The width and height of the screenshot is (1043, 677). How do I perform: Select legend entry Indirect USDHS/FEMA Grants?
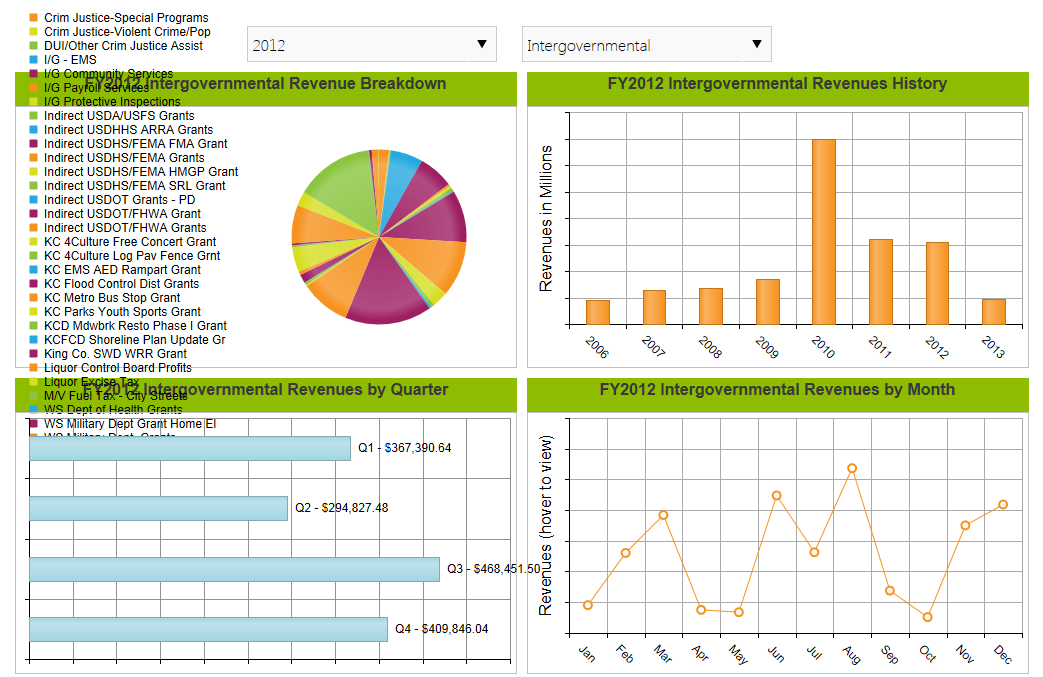click(x=117, y=158)
